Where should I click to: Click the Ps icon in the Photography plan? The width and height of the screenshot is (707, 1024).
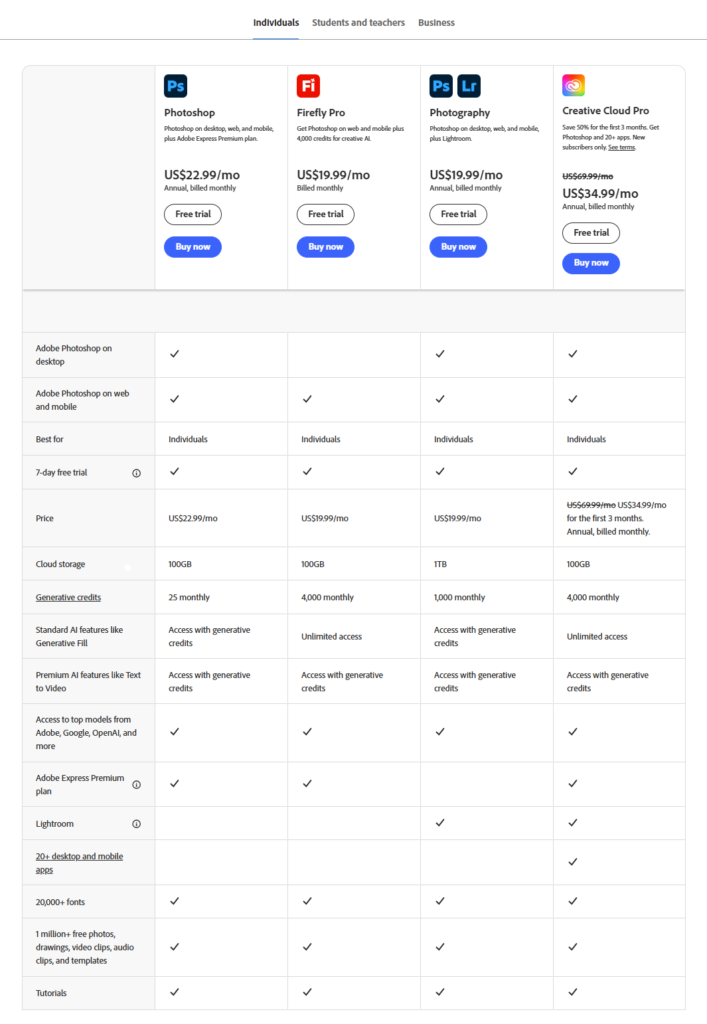[441, 86]
